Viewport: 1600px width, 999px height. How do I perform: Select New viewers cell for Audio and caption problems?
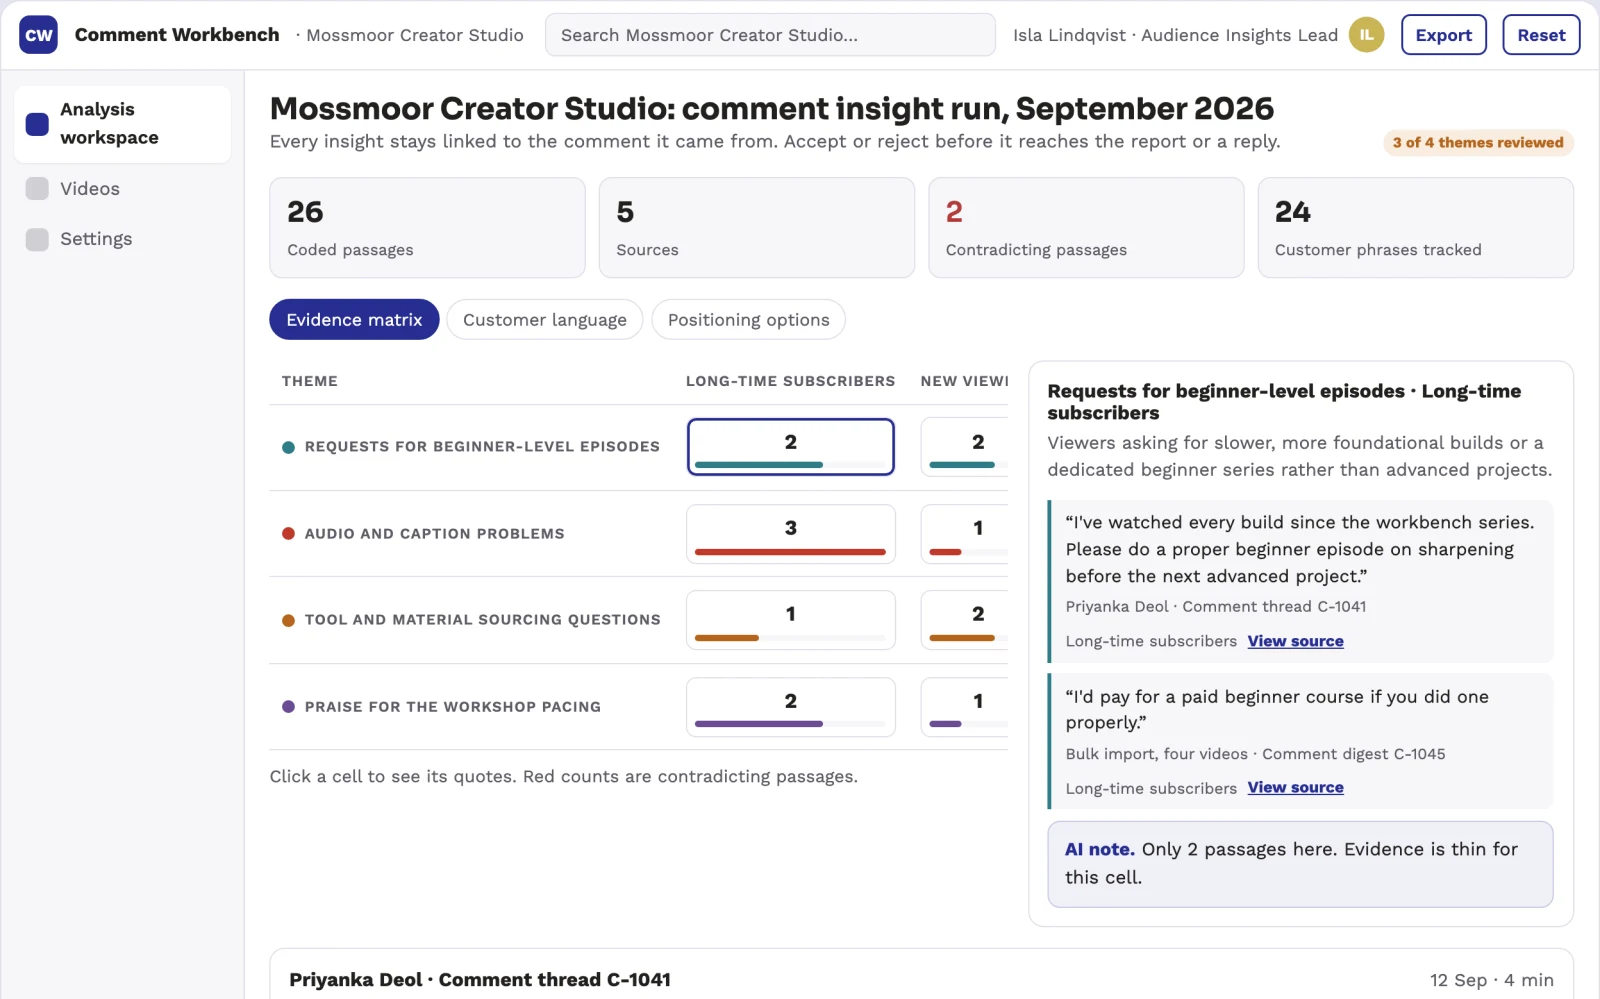pos(965,534)
